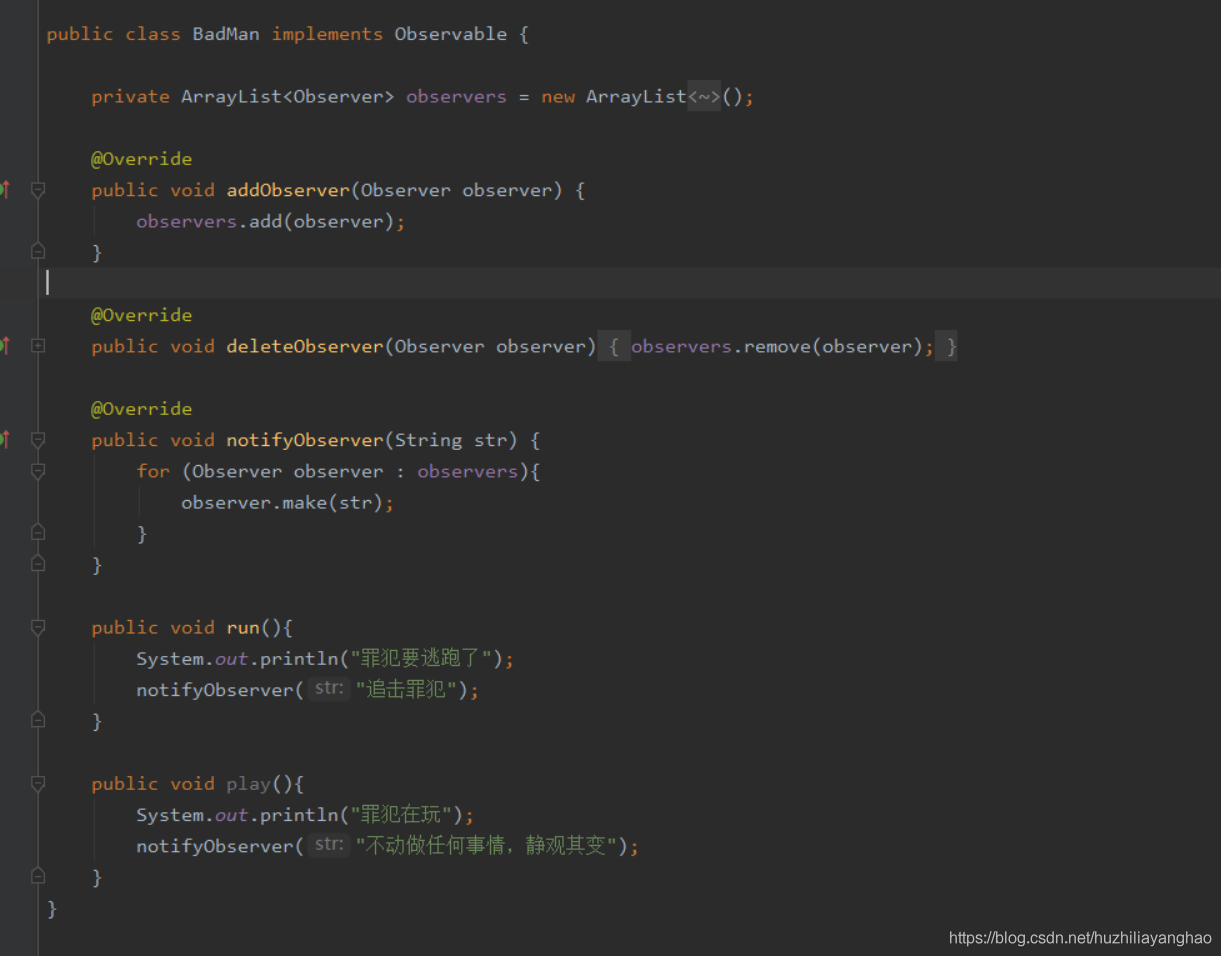Click observers at end of for header
This screenshot has width=1222, height=957.
(x=467, y=471)
